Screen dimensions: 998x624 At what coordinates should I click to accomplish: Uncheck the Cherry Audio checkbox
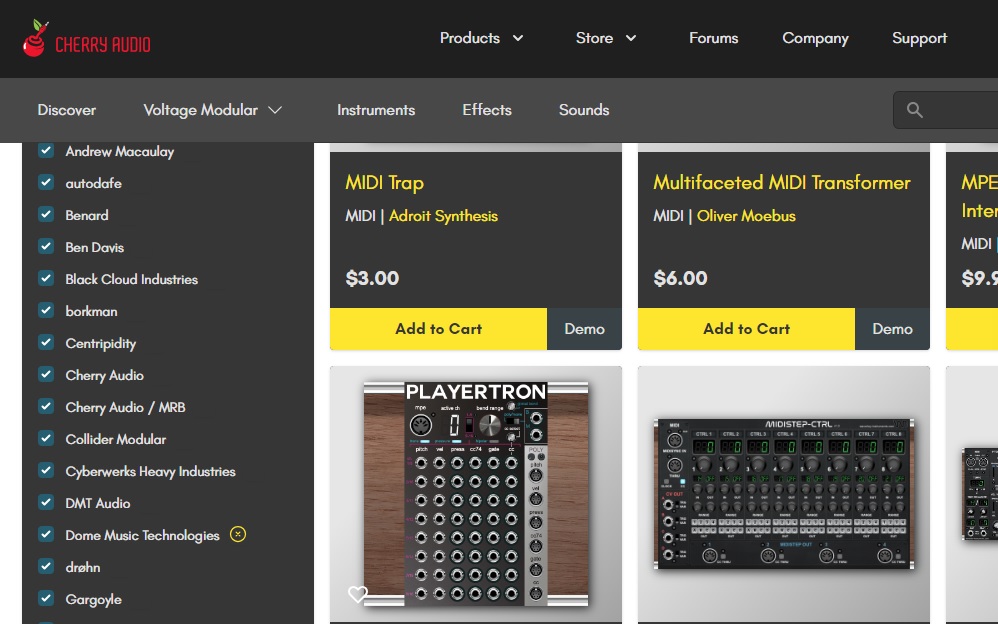(46, 374)
